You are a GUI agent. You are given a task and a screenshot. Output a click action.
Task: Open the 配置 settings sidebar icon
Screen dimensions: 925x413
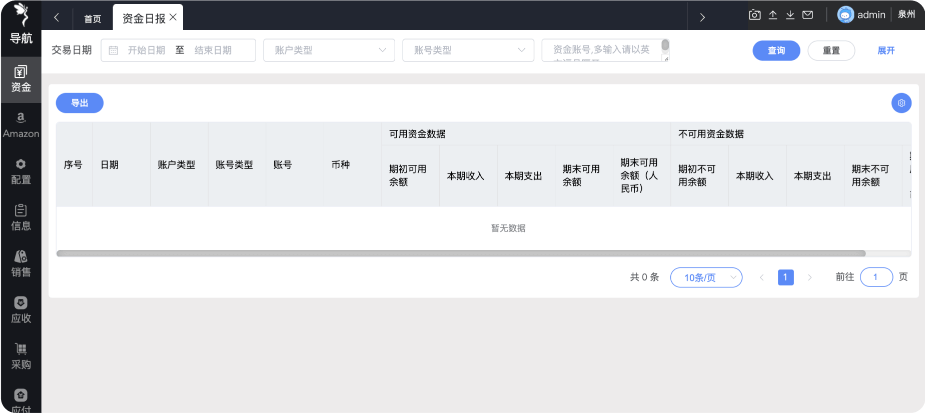point(20,170)
